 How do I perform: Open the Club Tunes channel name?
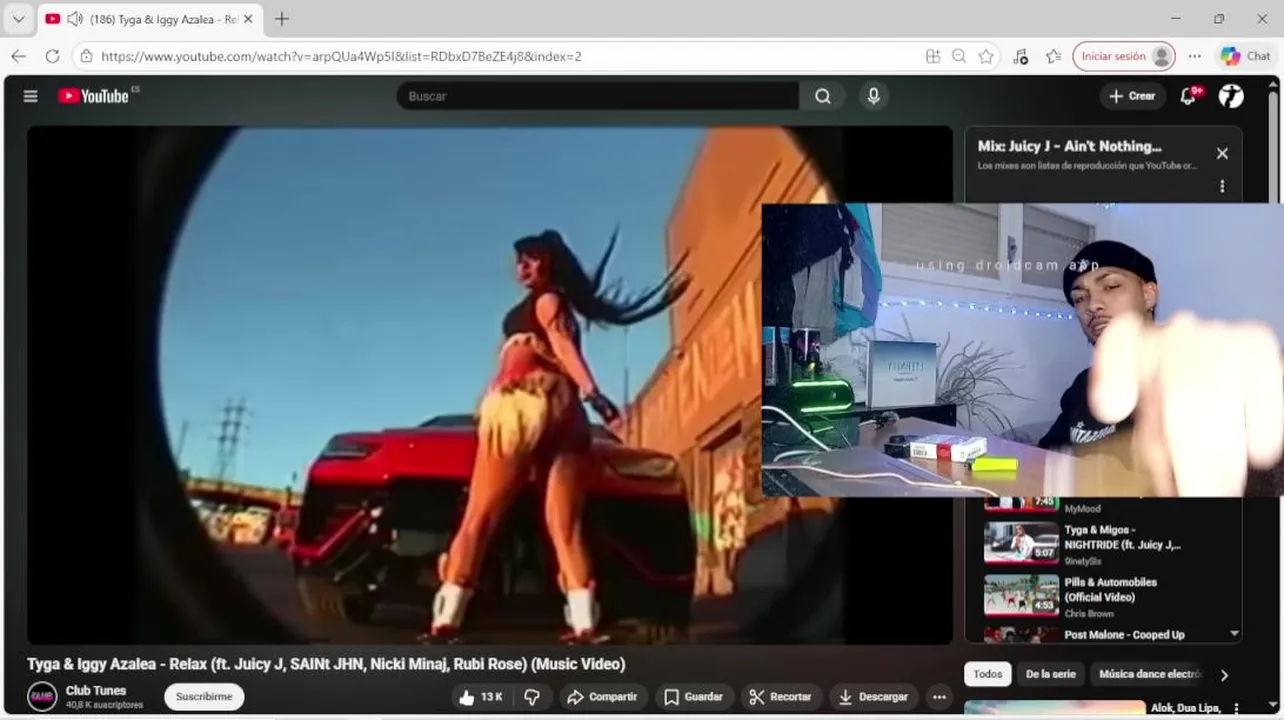click(x=96, y=691)
